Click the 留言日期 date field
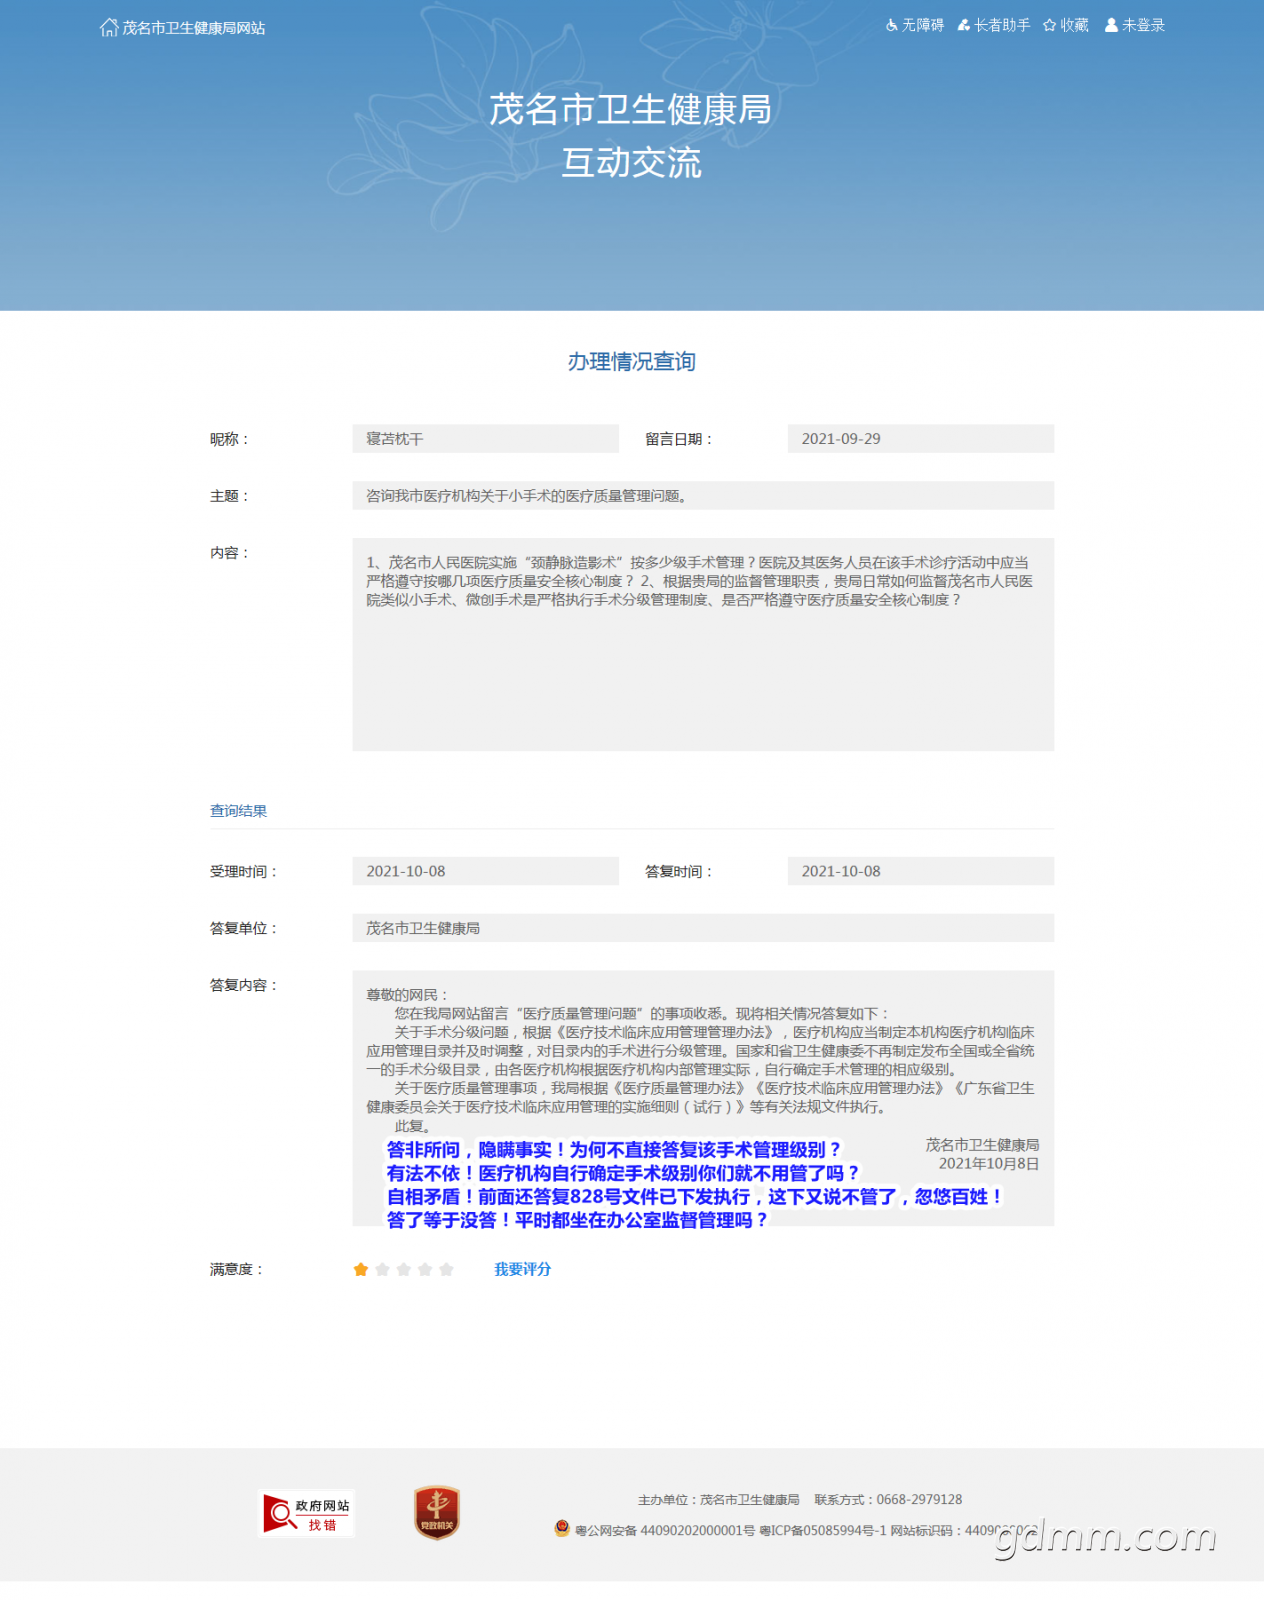 coord(921,439)
